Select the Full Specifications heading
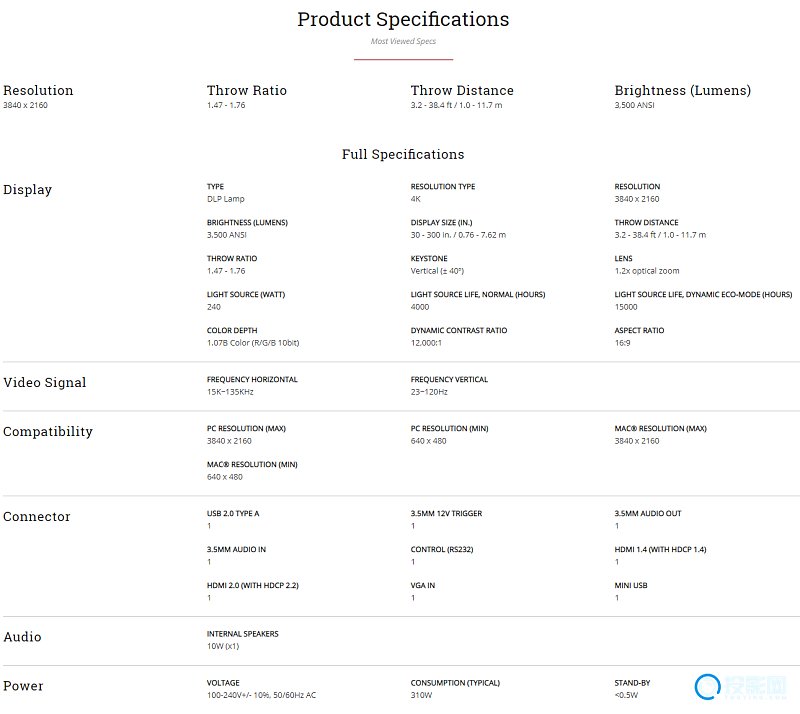The height and width of the screenshot is (714, 800). click(x=403, y=154)
